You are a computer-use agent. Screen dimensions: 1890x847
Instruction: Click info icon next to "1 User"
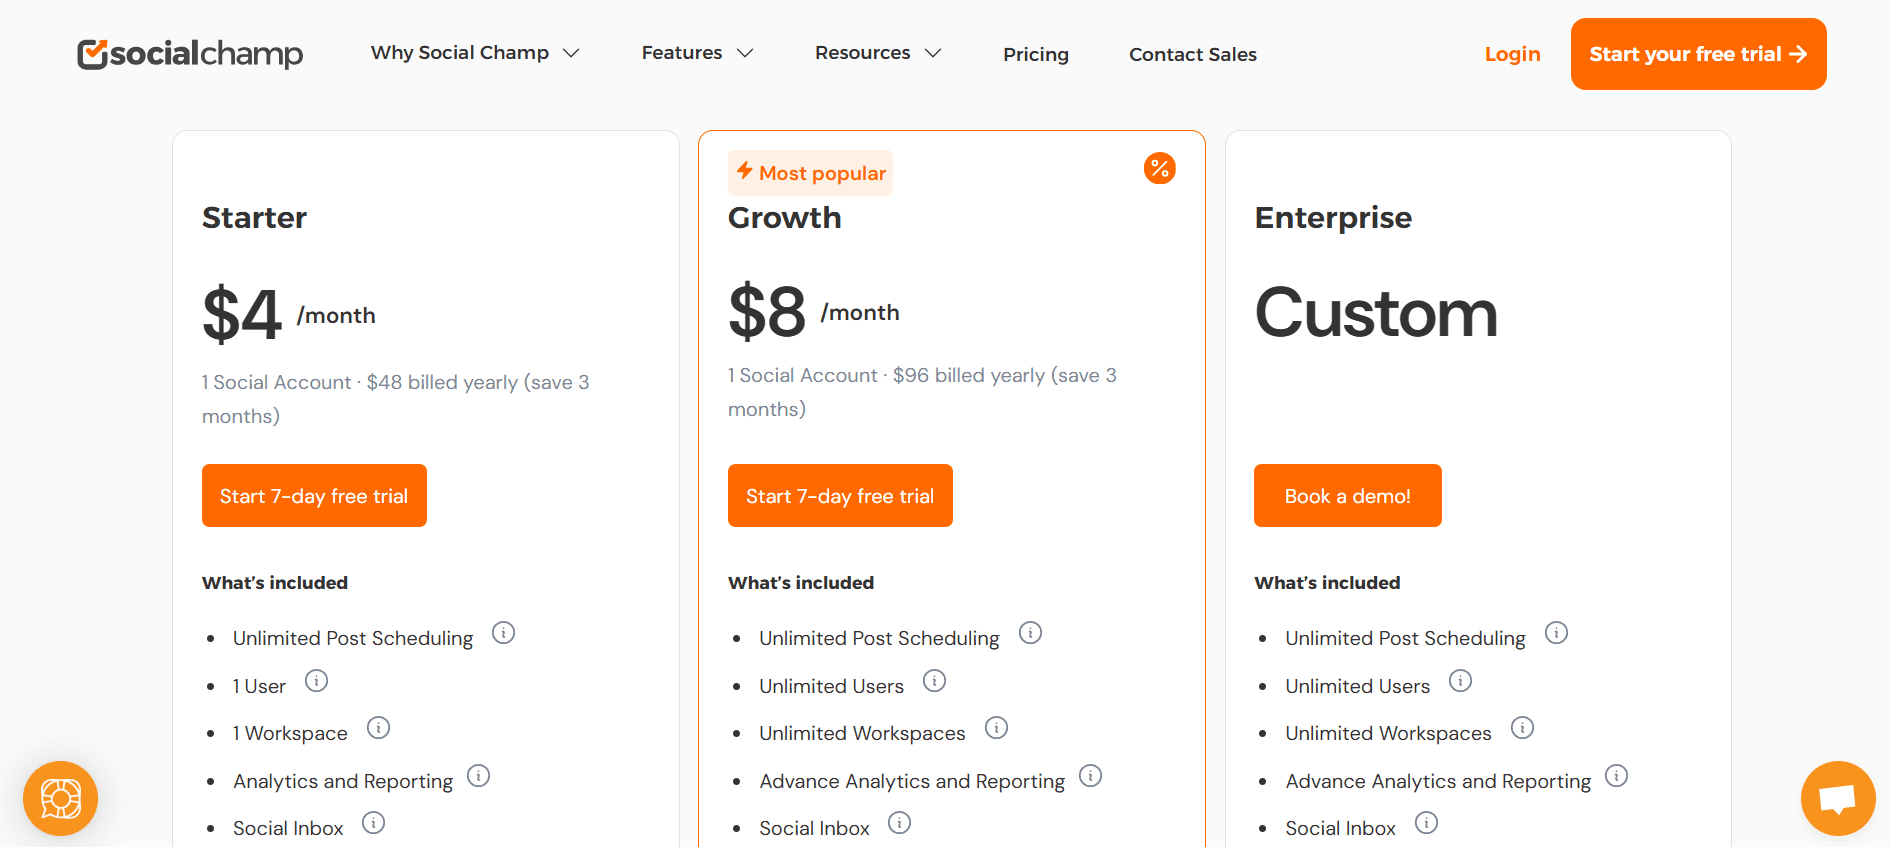point(317,680)
